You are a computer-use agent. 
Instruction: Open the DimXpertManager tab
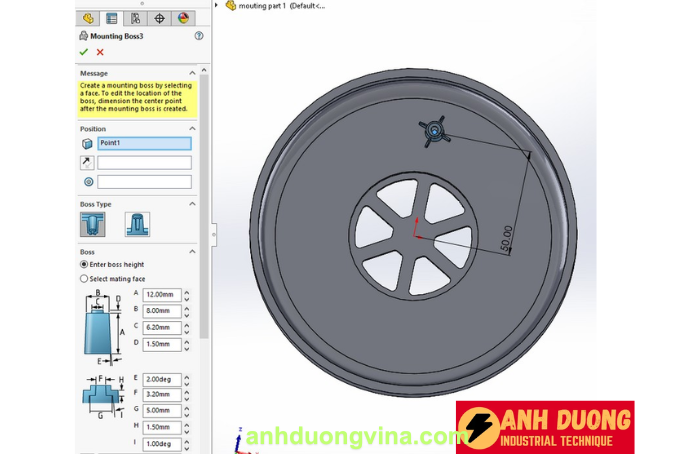point(159,18)
